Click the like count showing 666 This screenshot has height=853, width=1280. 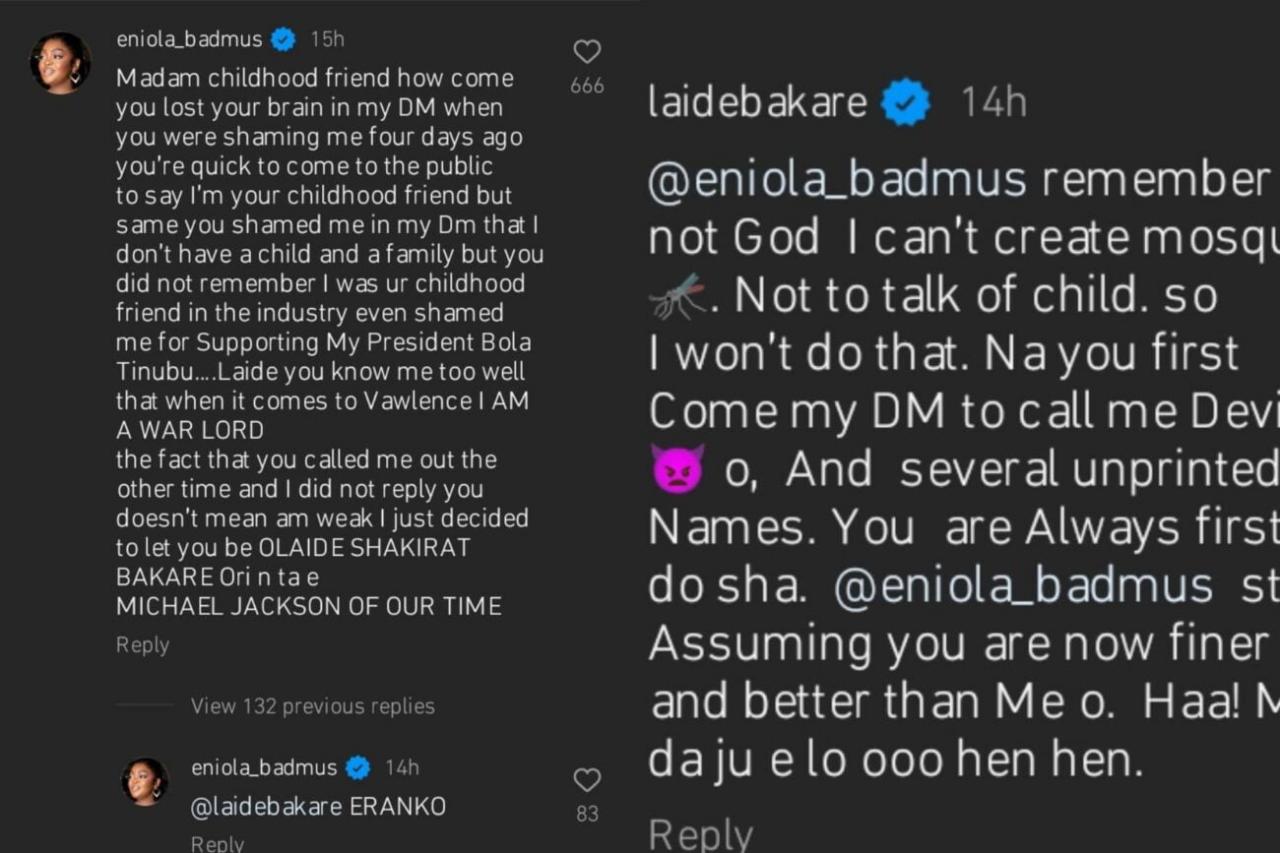click(586, 86)
